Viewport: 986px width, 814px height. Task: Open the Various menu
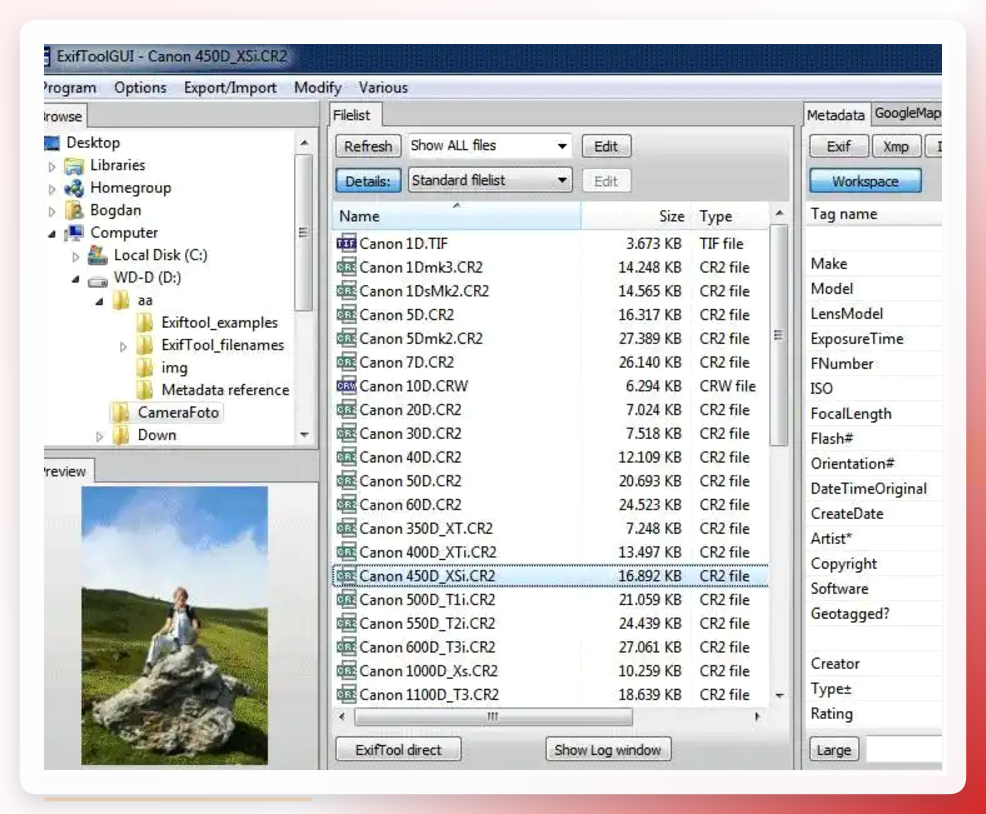(x=383, y=87)
